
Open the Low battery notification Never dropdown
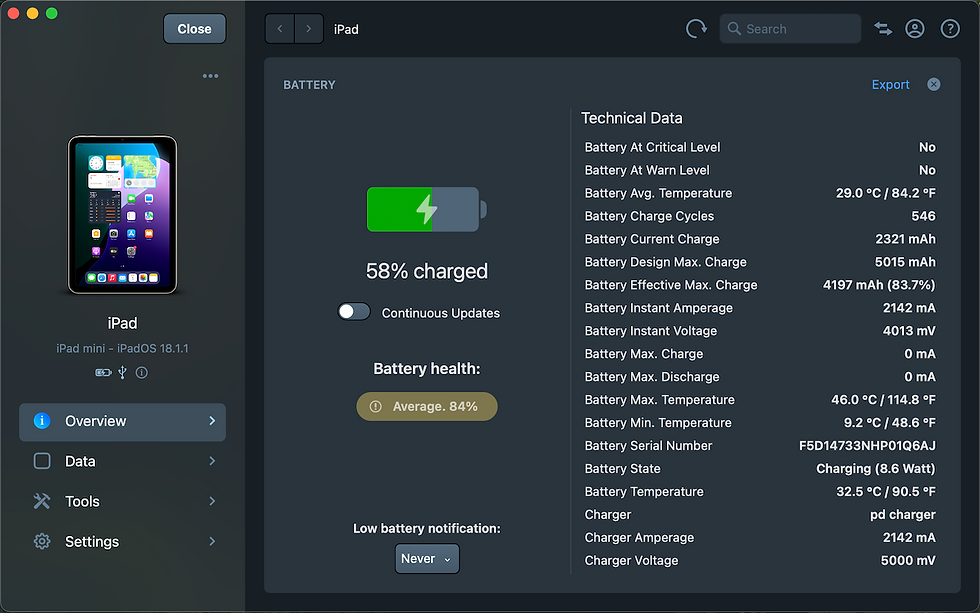pos(427,559)
